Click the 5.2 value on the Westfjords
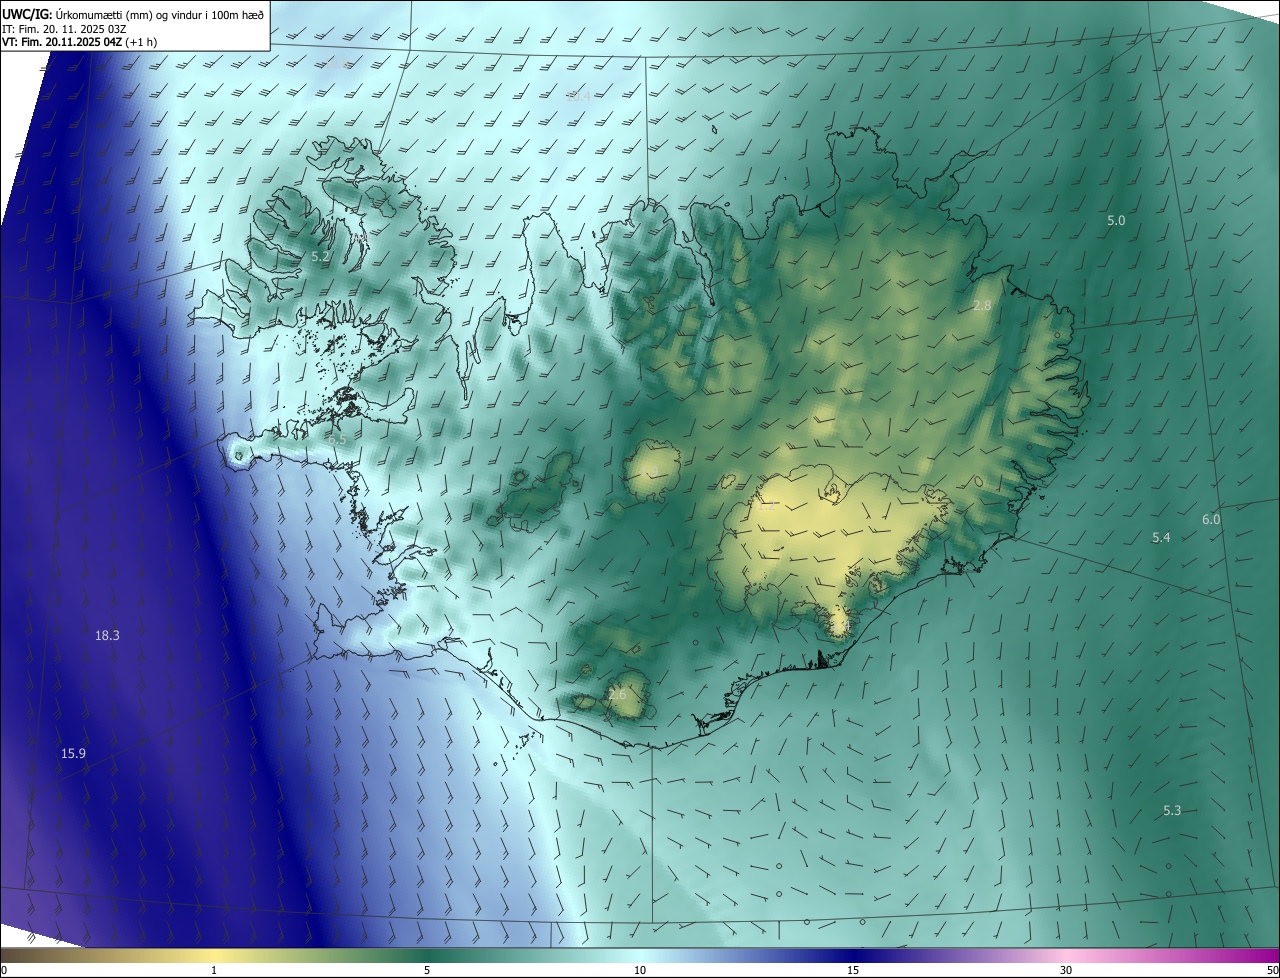Image resolution: width=1280 pixels, height=978 pixels. pos(320,257)
